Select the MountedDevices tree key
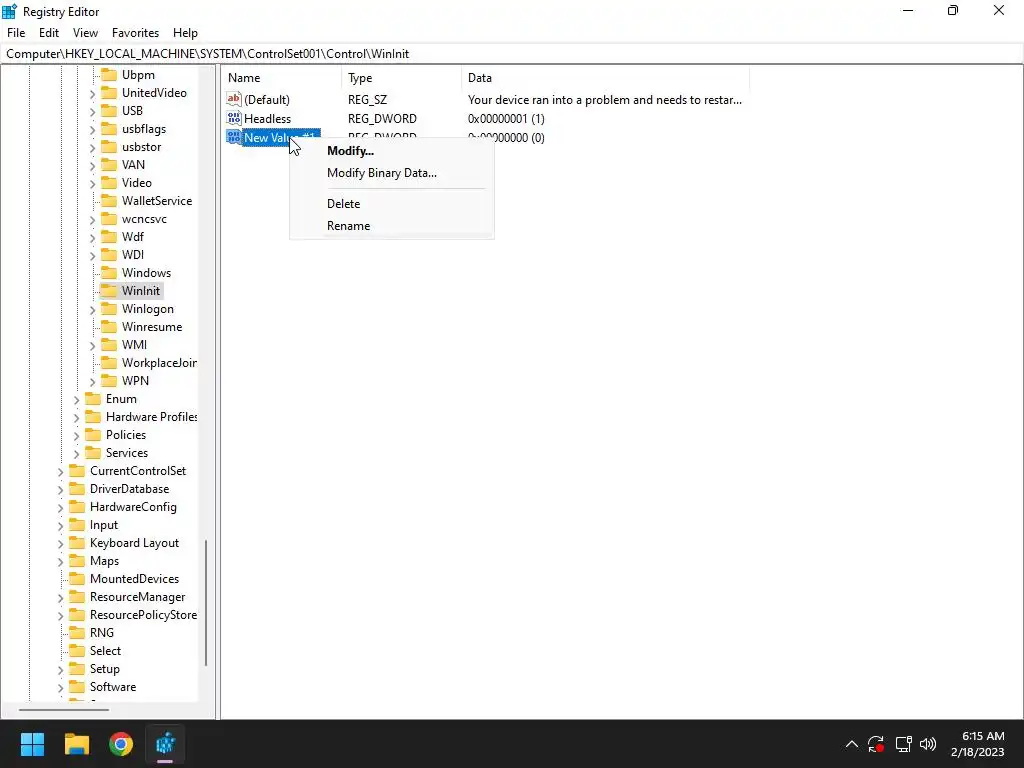The image size is (1024, 768). (134, 579)
